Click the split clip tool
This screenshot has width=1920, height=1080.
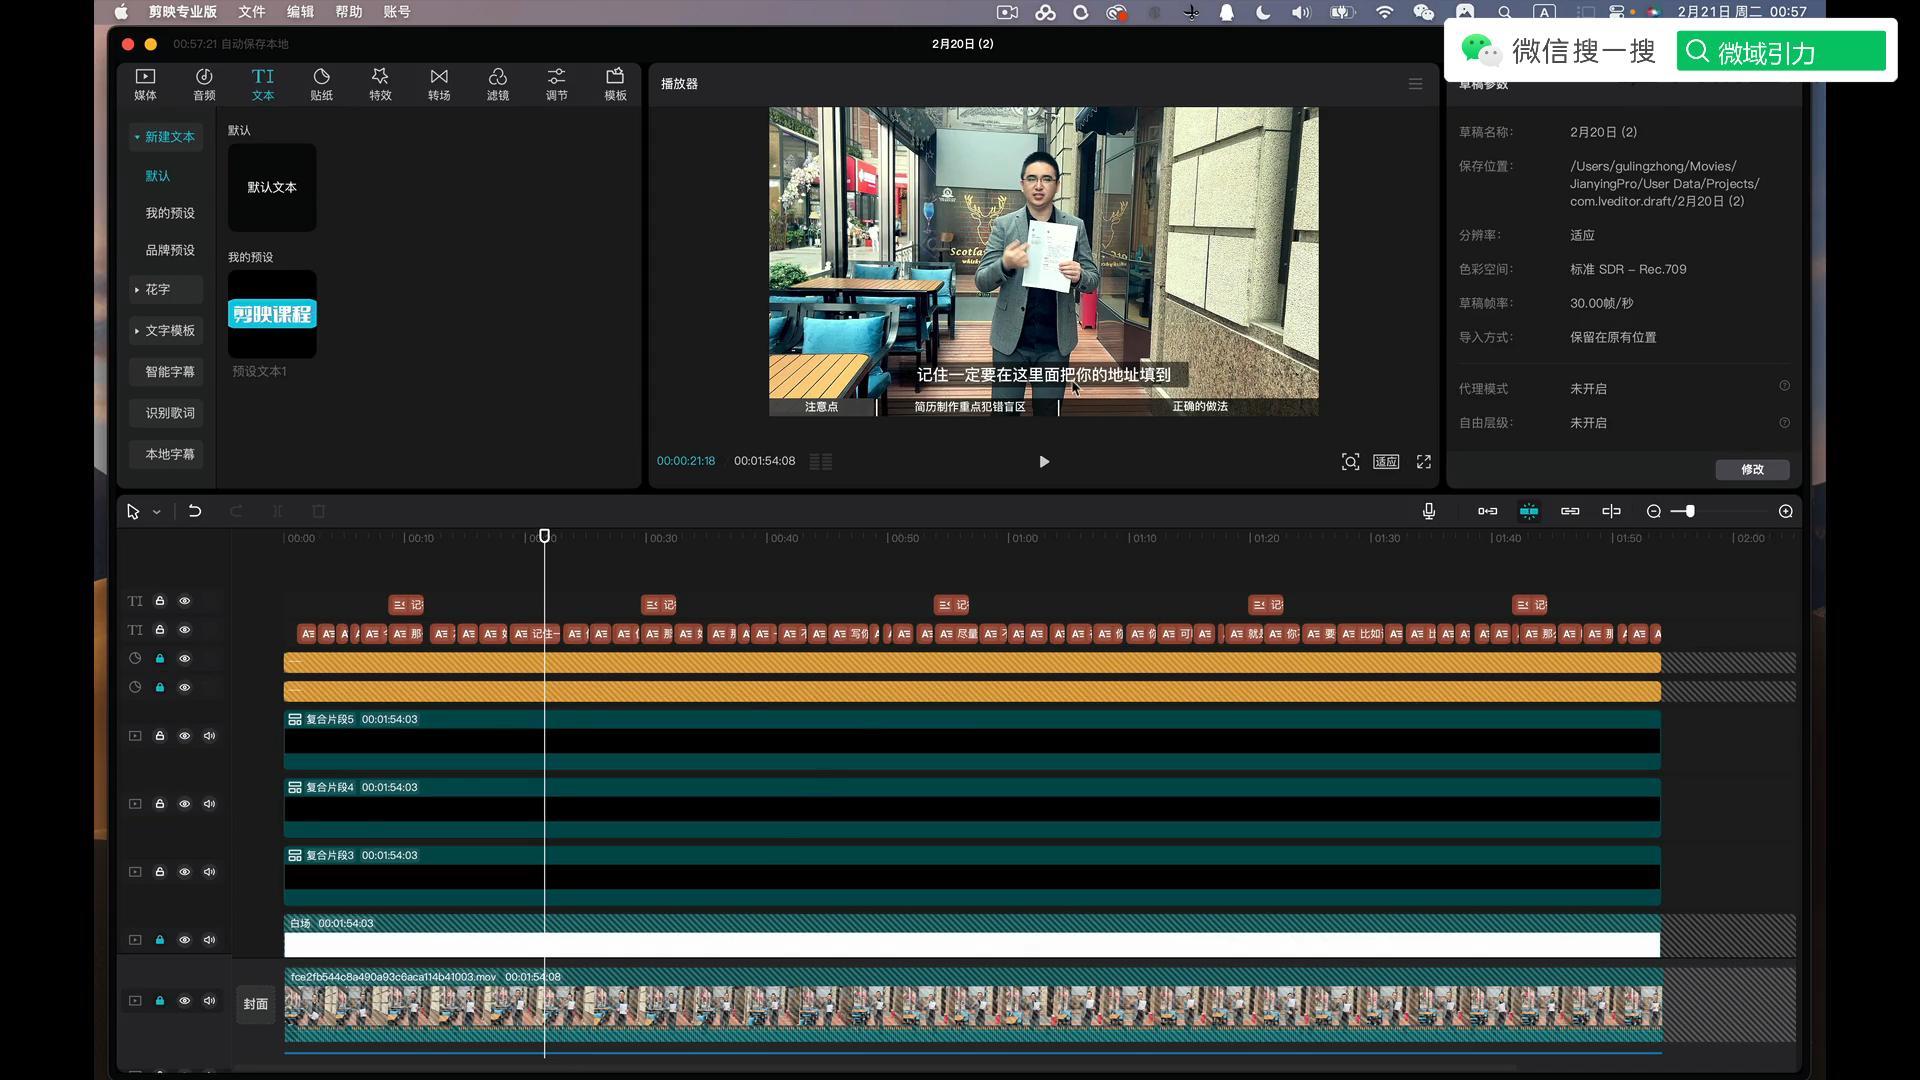(277, 511)
